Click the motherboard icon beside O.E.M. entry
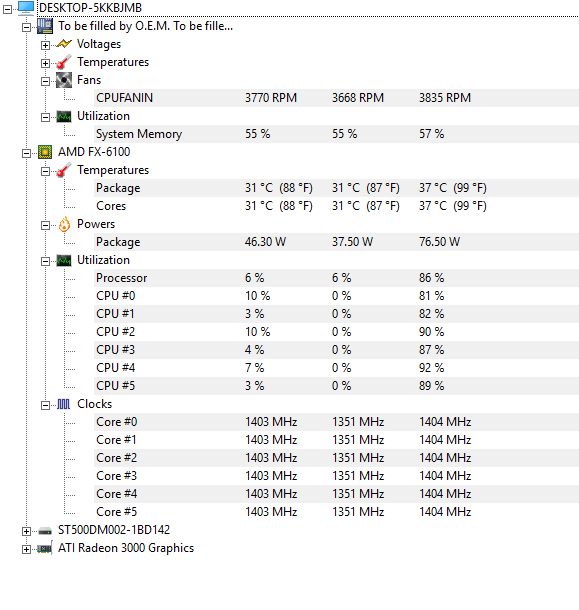Screen dimensions: 579x610 point(45,26)
